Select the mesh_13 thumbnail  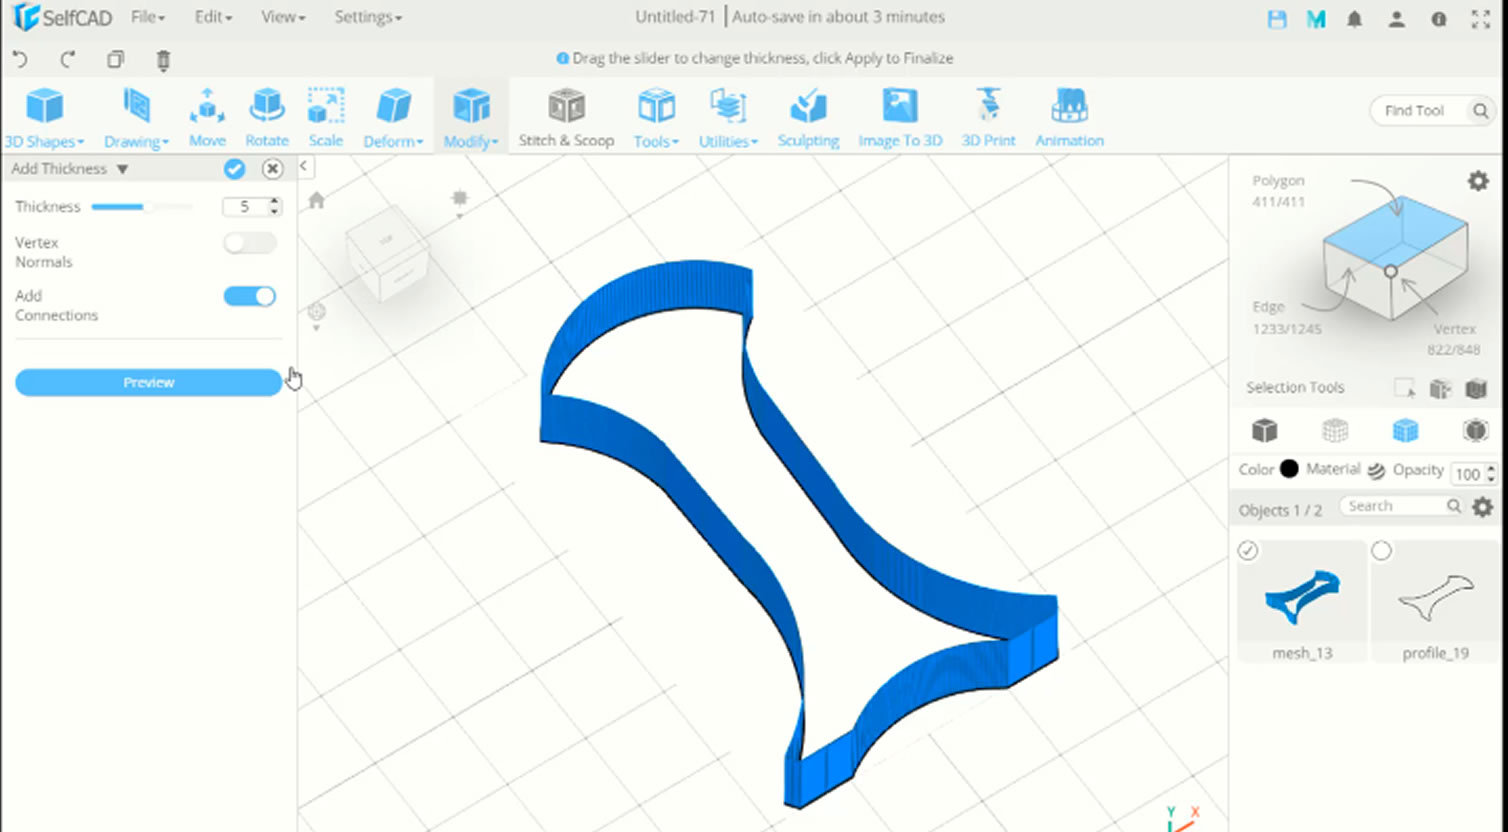click(x=1302, y=600)
